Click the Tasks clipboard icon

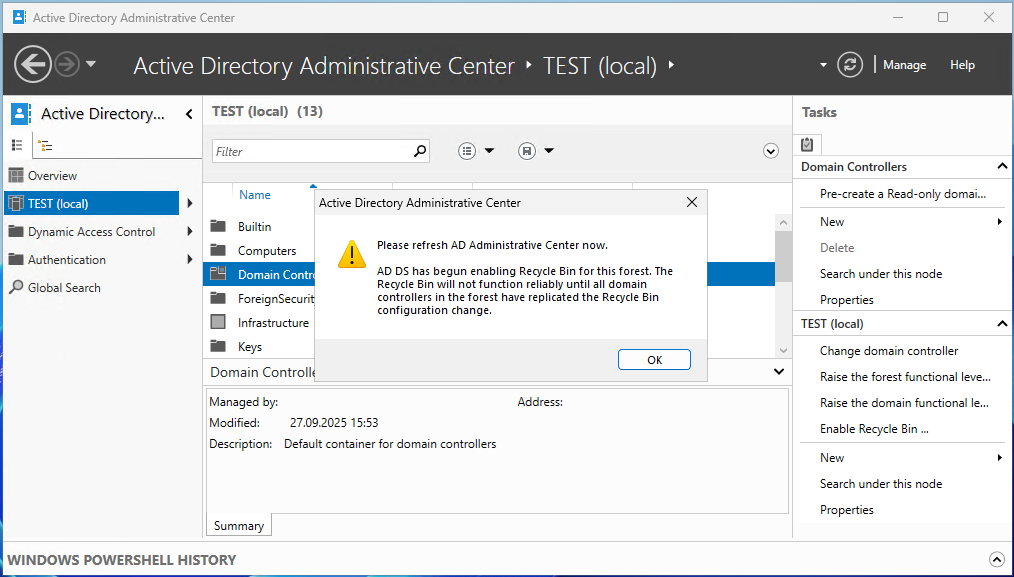click(808, 144)
